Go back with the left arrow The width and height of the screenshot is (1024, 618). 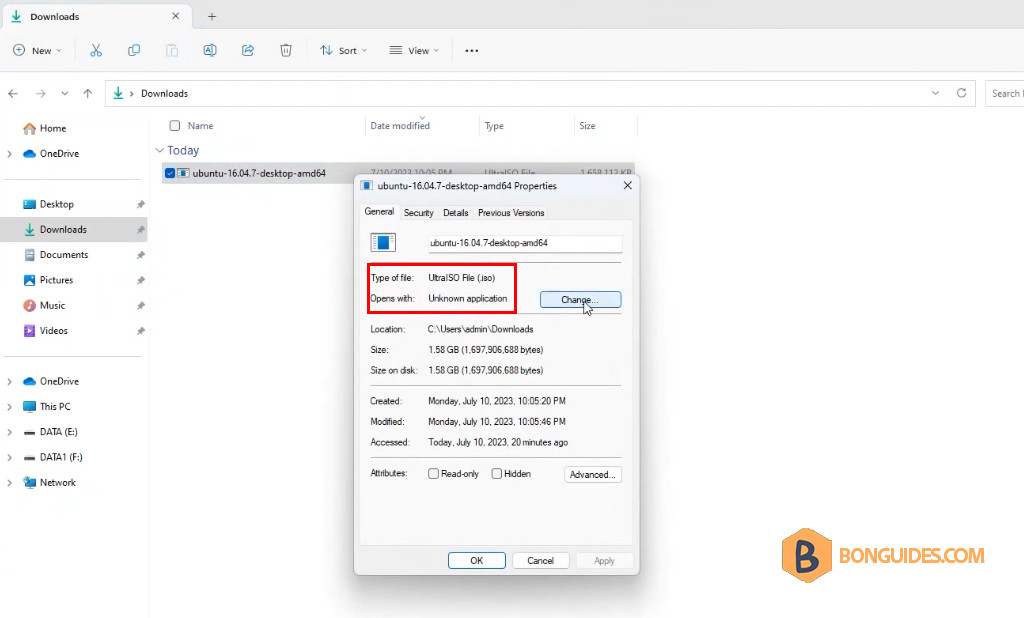pyautogui.click(x=13, y=93)
